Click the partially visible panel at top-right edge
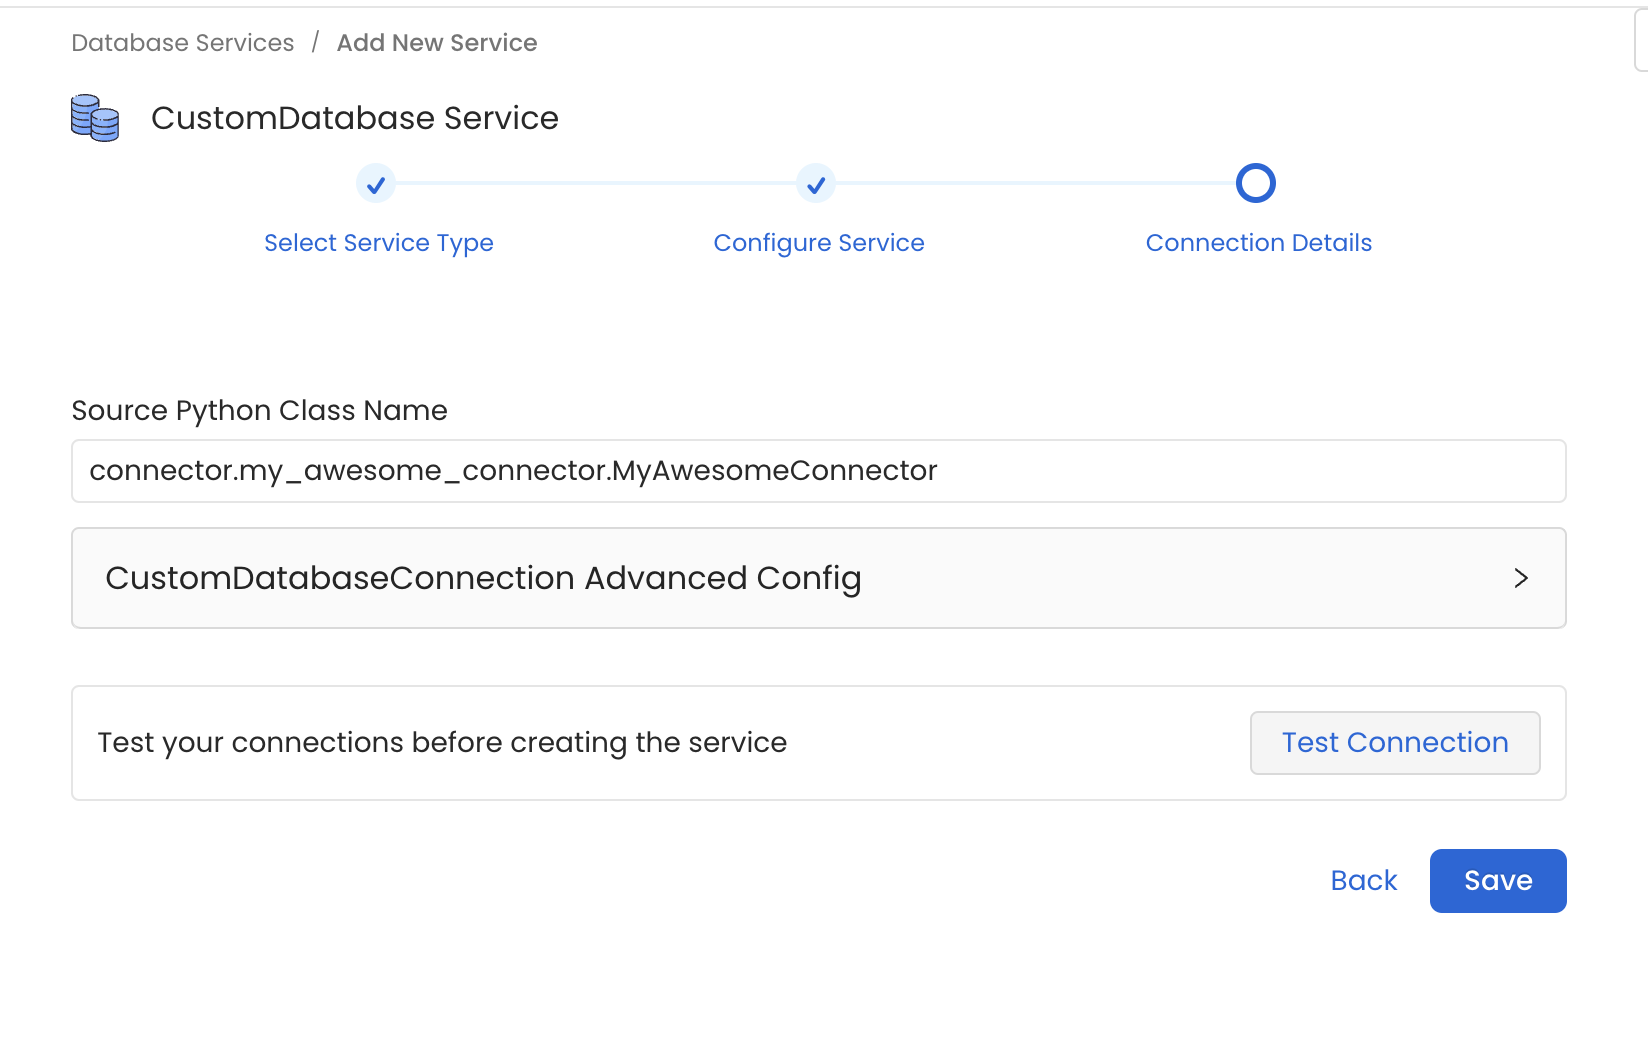This screenshot has width=1648, height=1050. click(x=1641, y=40)
